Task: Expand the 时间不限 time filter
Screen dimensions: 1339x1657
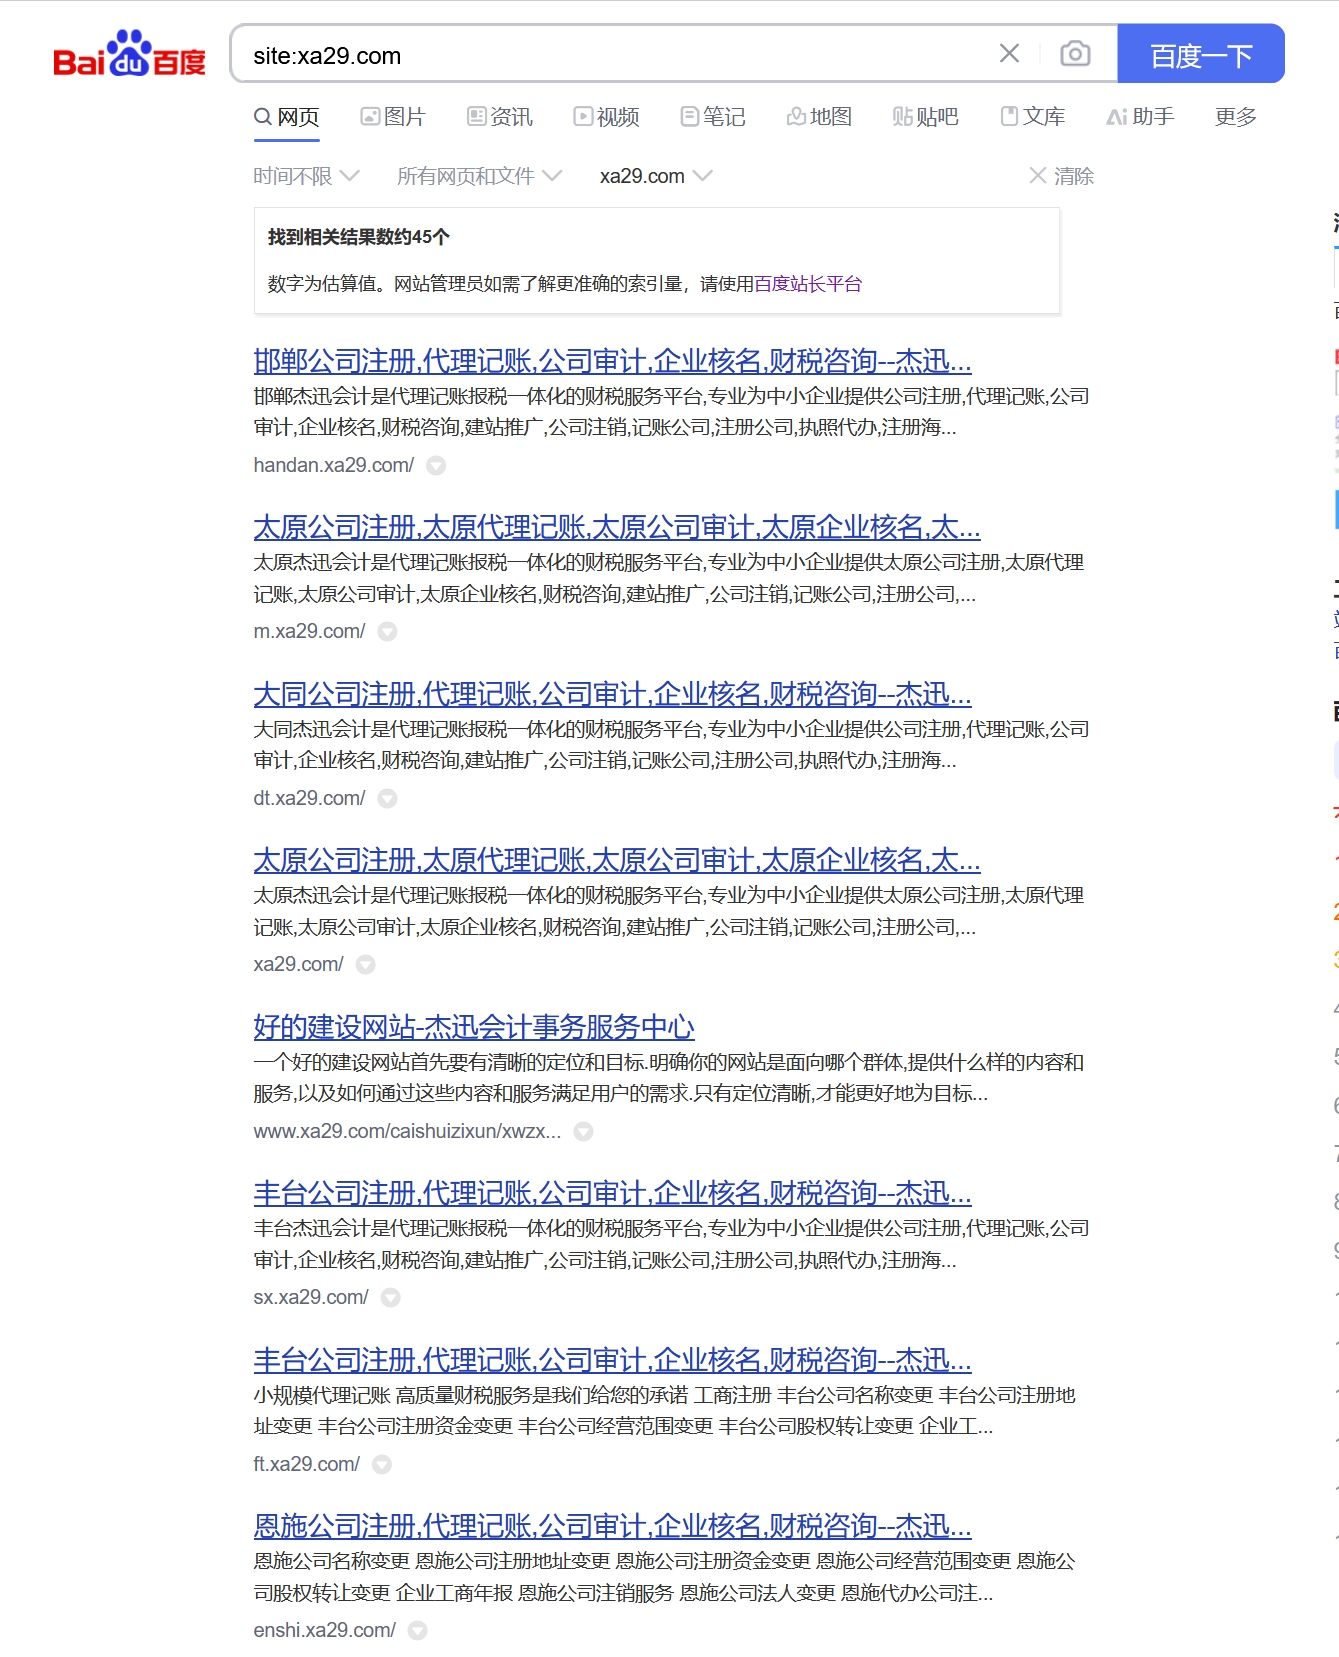Action: 306,176
